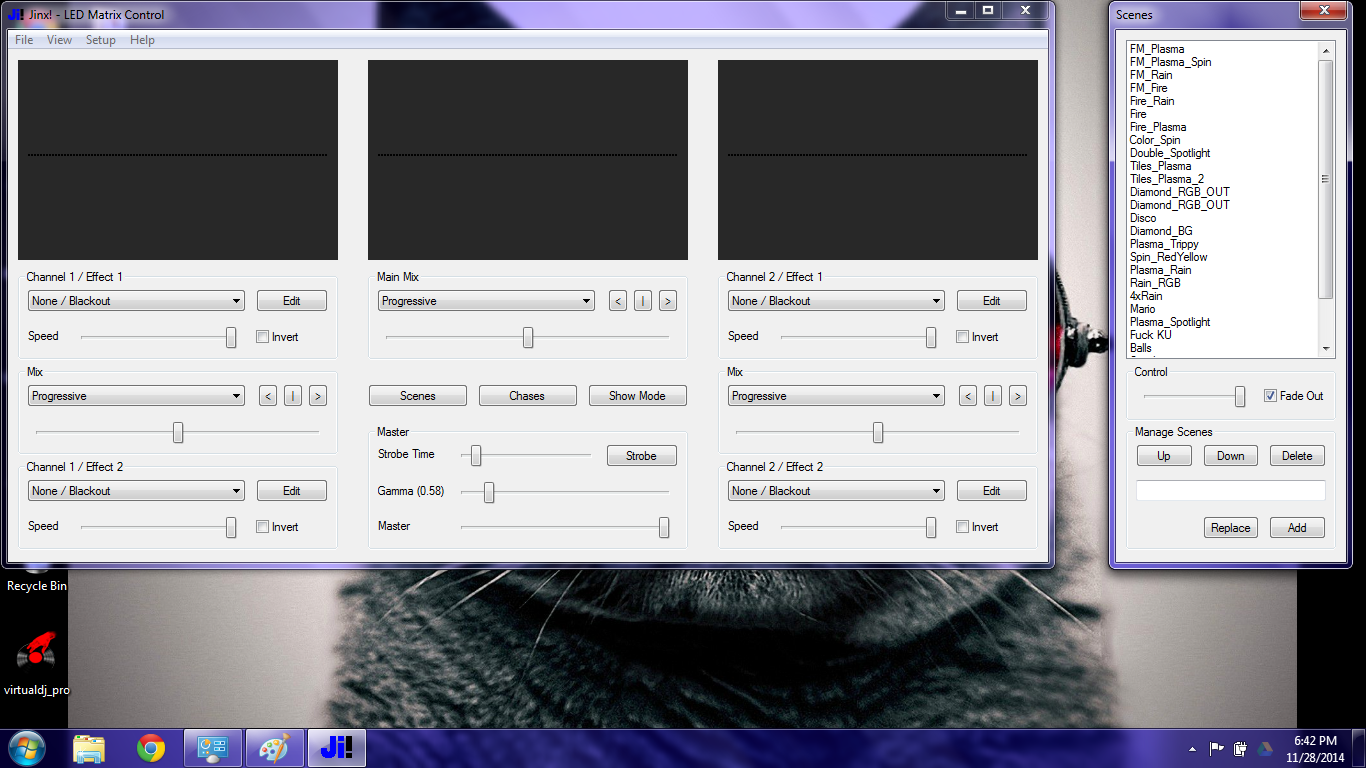1366x768 pixels.
Task: Open Channel 2 Effect 2 effect dropdown
Action: 836,491
